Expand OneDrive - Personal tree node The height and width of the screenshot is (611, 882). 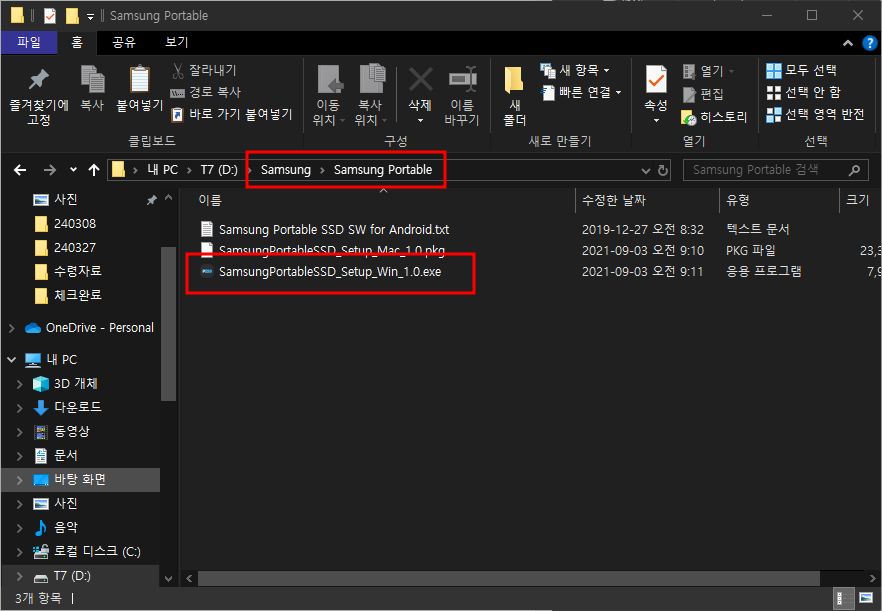coord(12,328)
